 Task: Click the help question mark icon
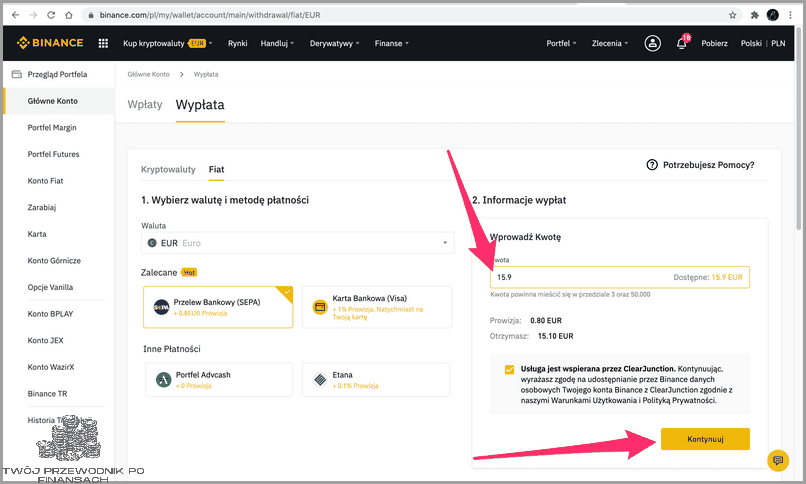[652, 165]
